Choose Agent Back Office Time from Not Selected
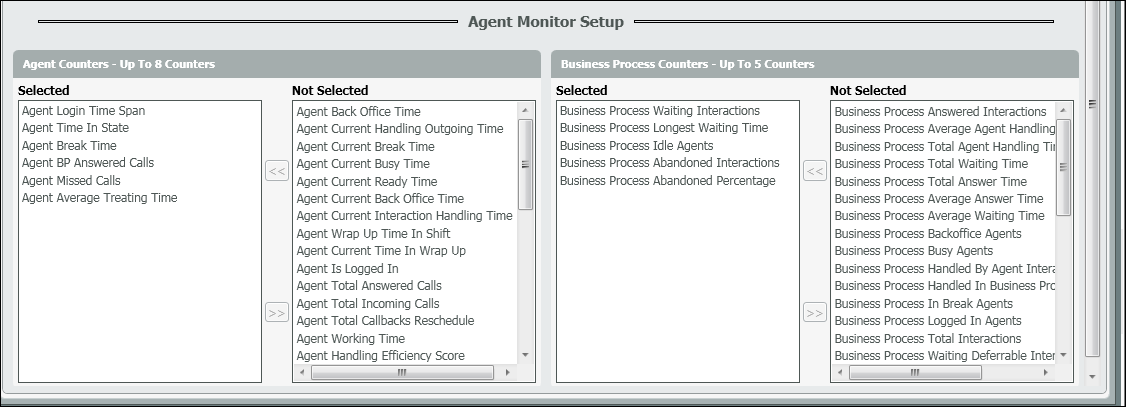Screen dimensions: 1126x407 point(359,112)
